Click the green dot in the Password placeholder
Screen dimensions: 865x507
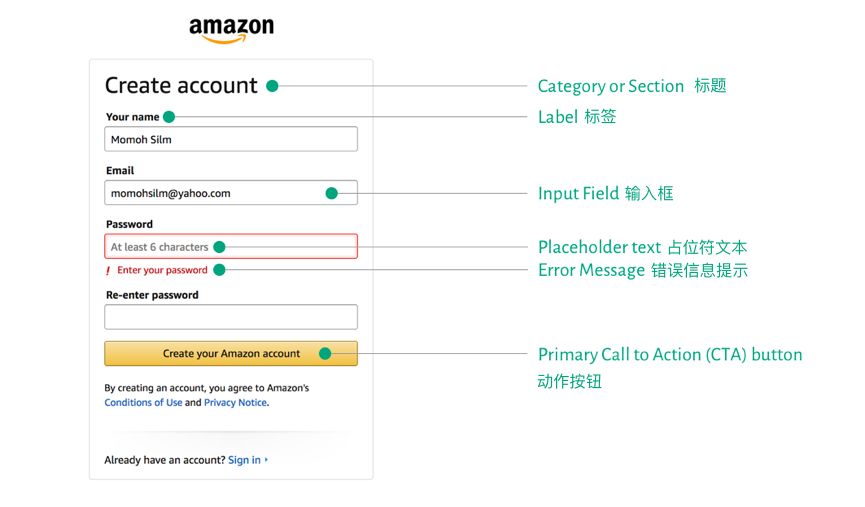pos(220,247)
